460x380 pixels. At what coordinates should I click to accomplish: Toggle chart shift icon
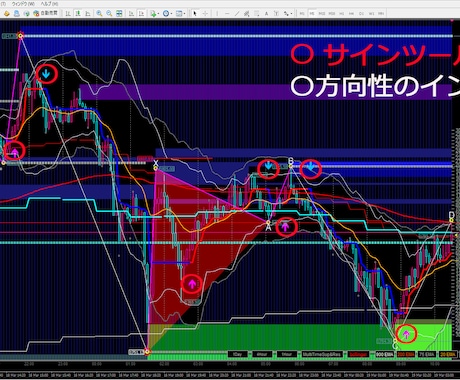coord(141,14)
